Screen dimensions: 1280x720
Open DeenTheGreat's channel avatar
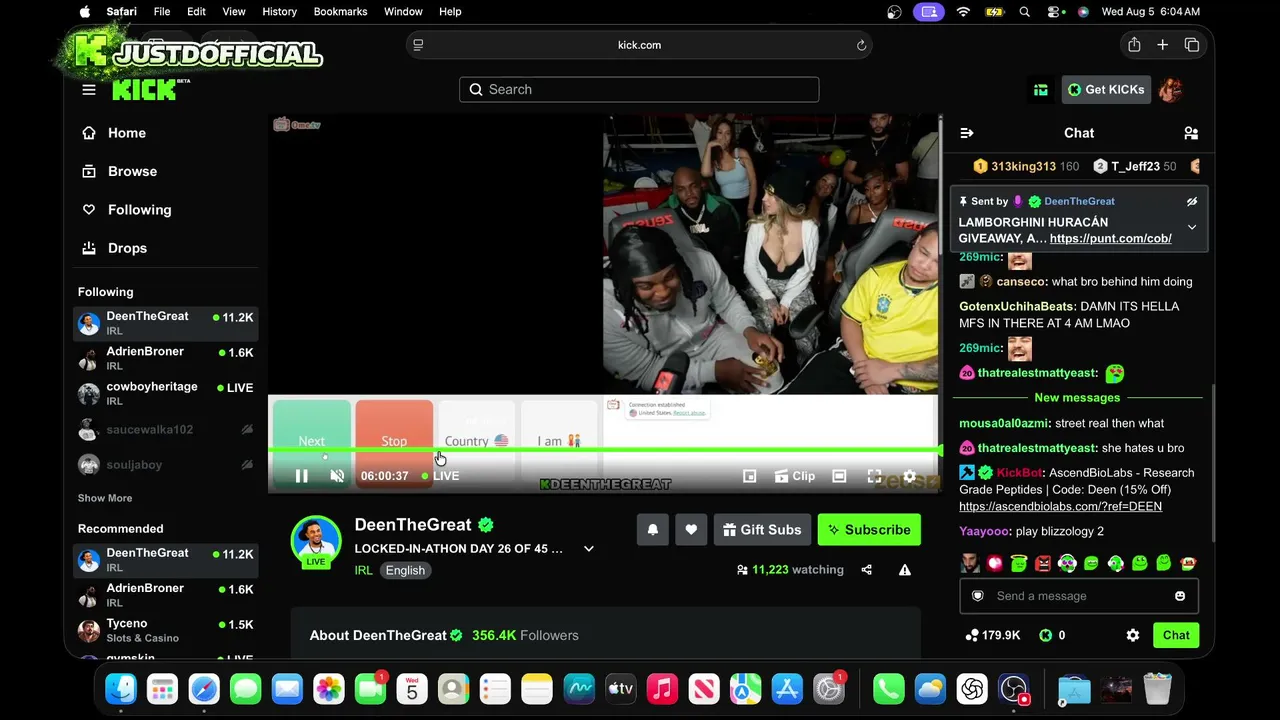(316, 540)
